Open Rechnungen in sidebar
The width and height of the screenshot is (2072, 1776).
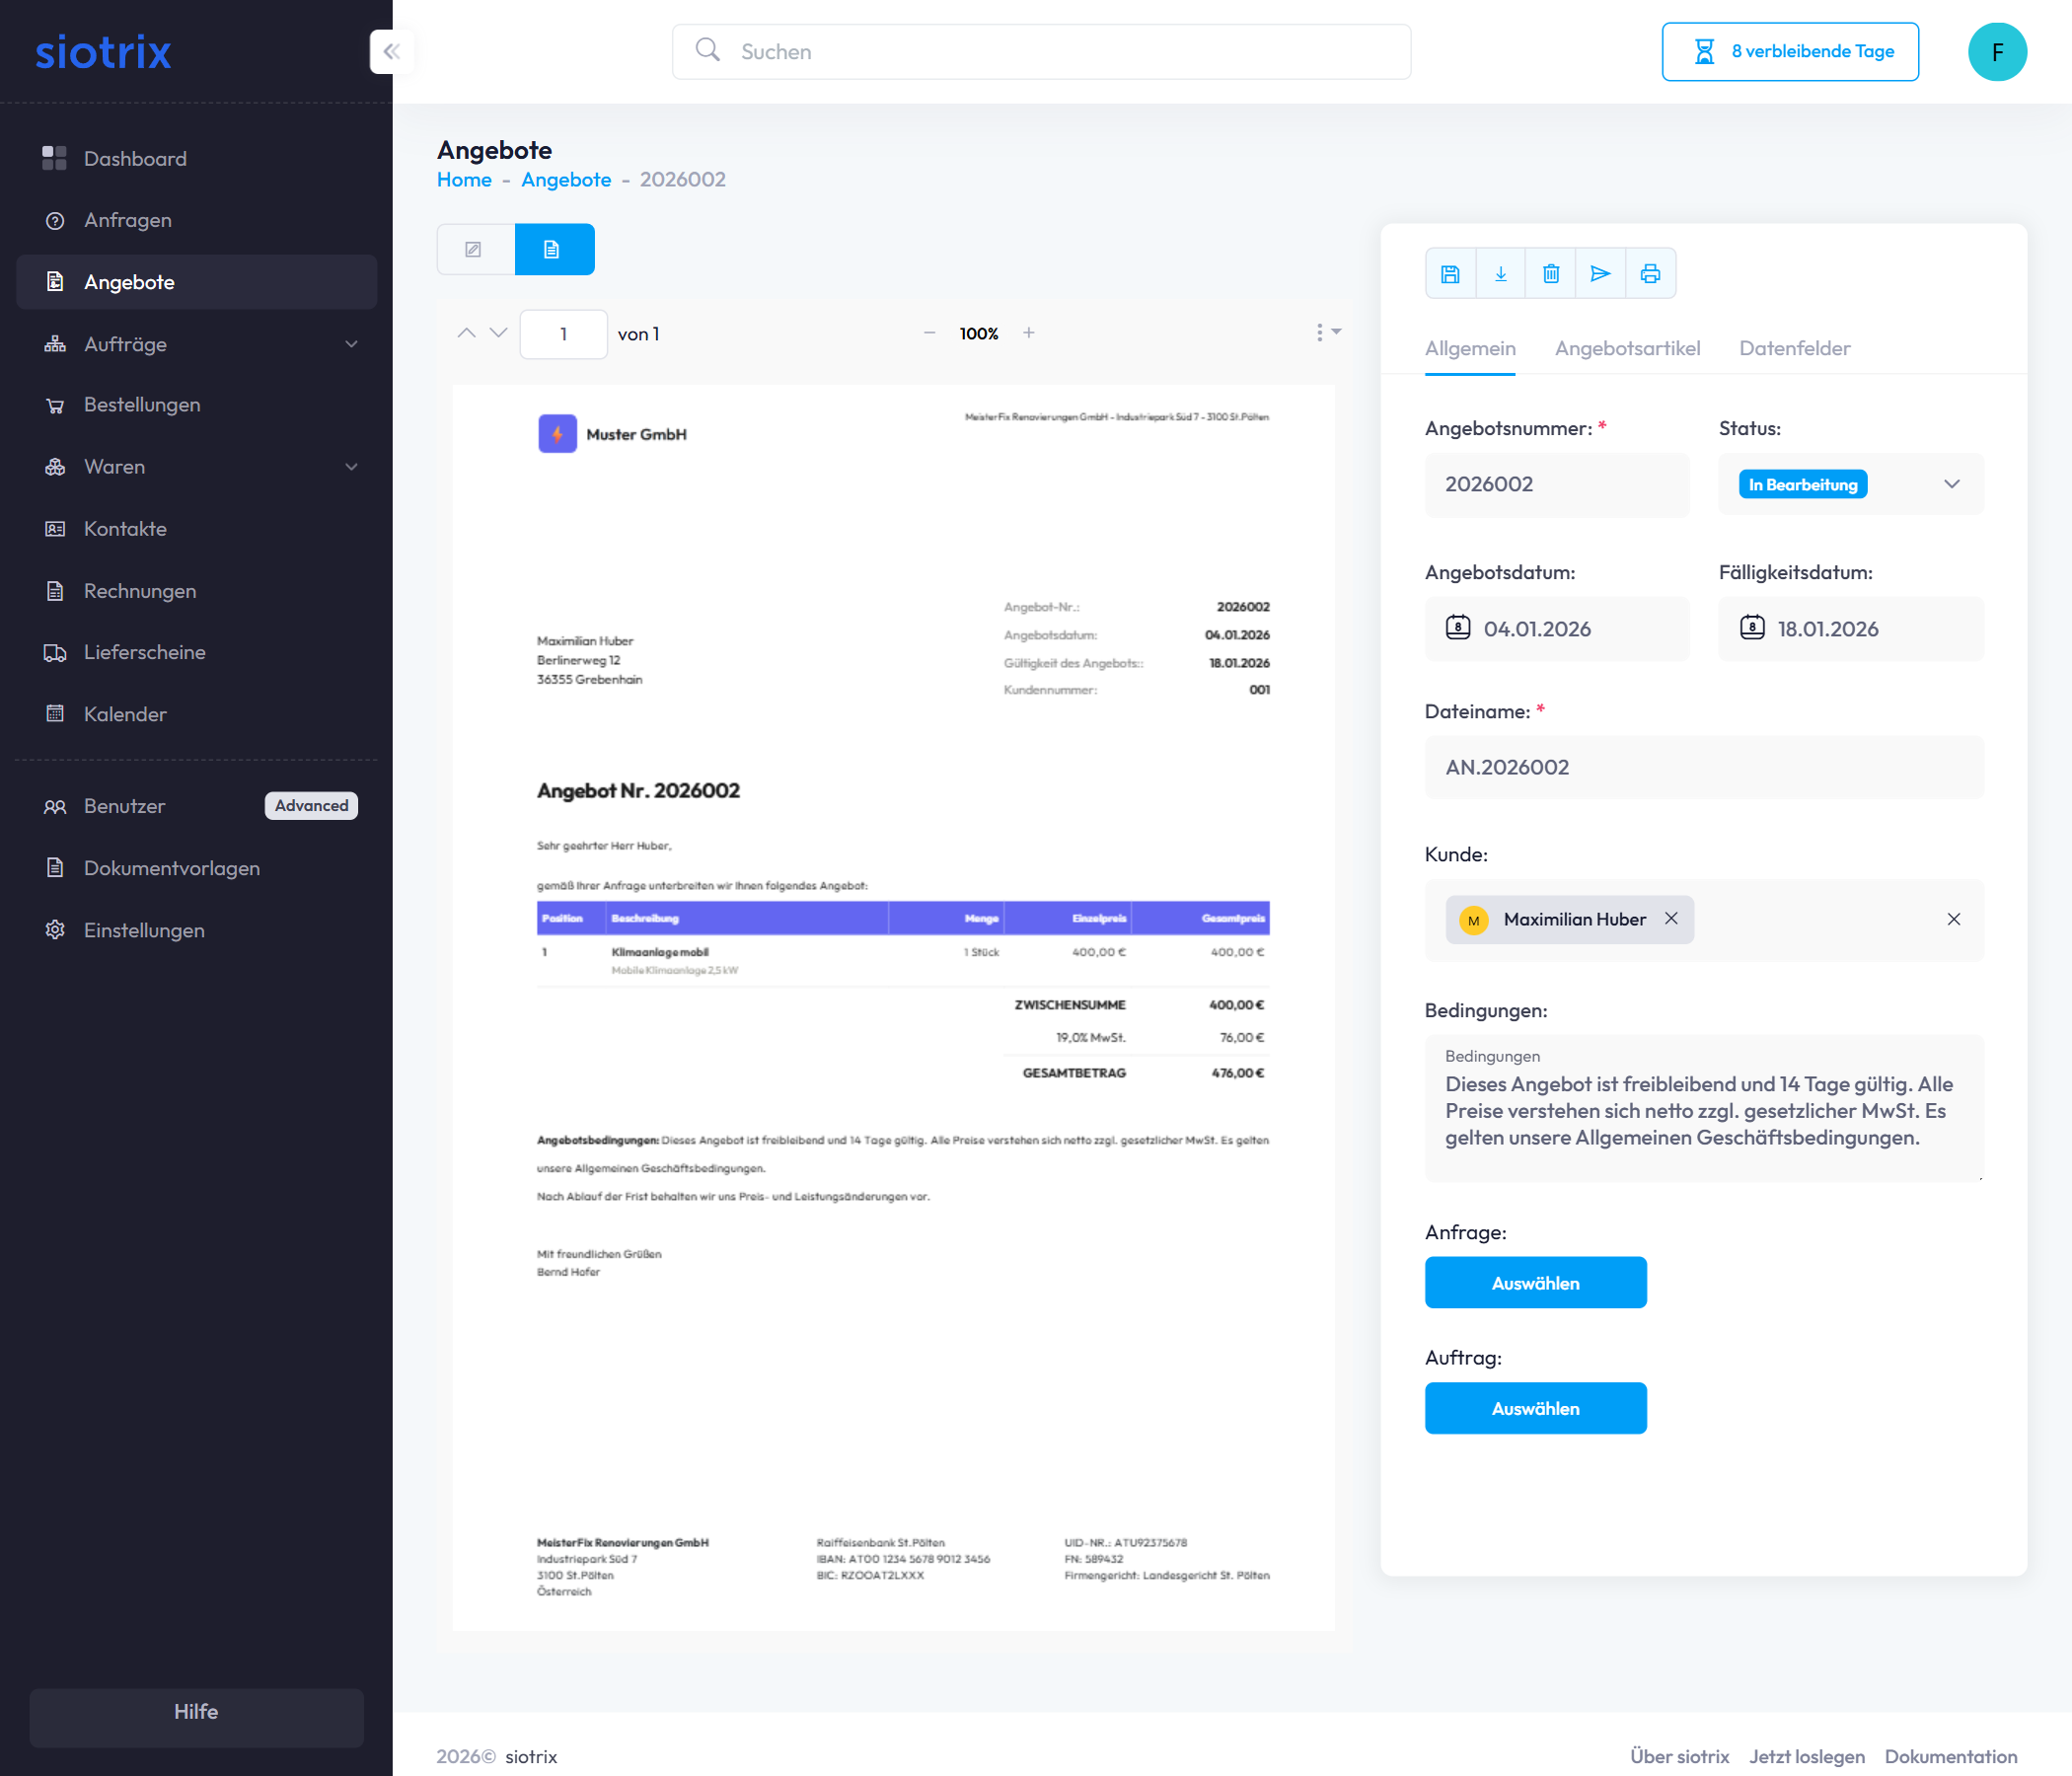[x=140, y=591]
